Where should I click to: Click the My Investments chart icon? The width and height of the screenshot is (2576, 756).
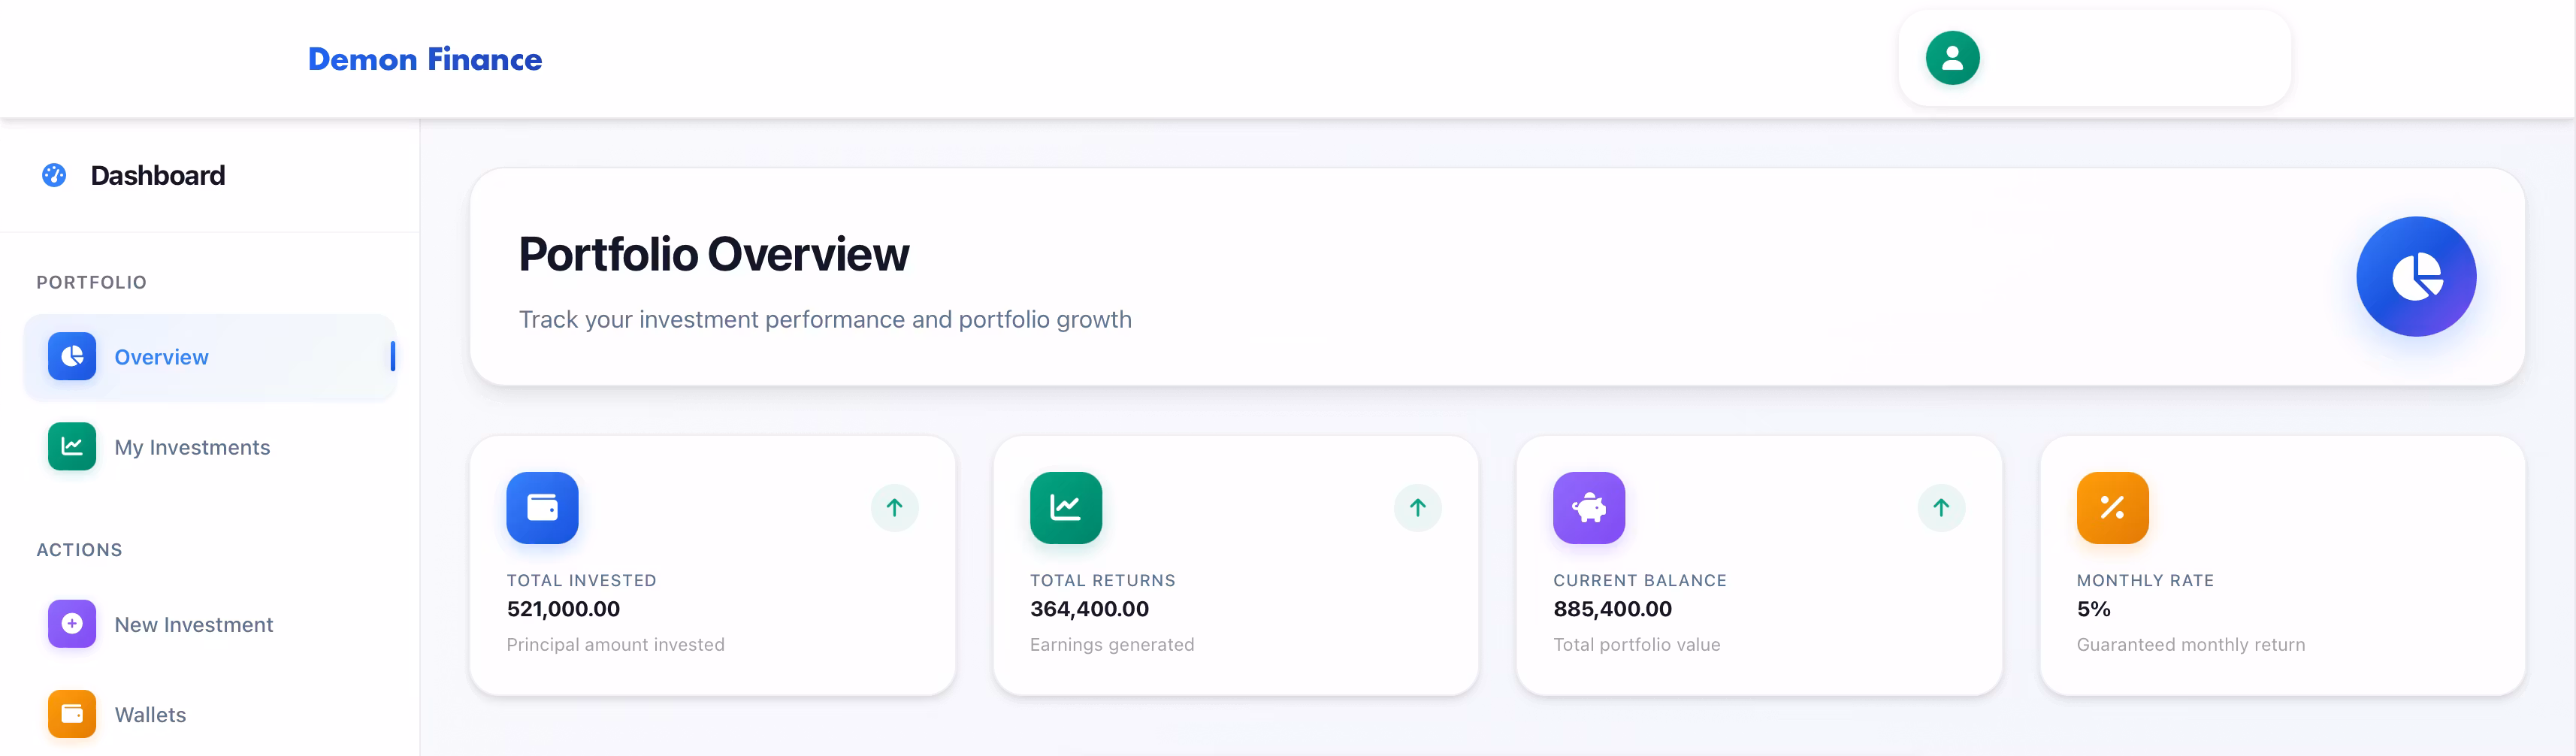point(71,447)
